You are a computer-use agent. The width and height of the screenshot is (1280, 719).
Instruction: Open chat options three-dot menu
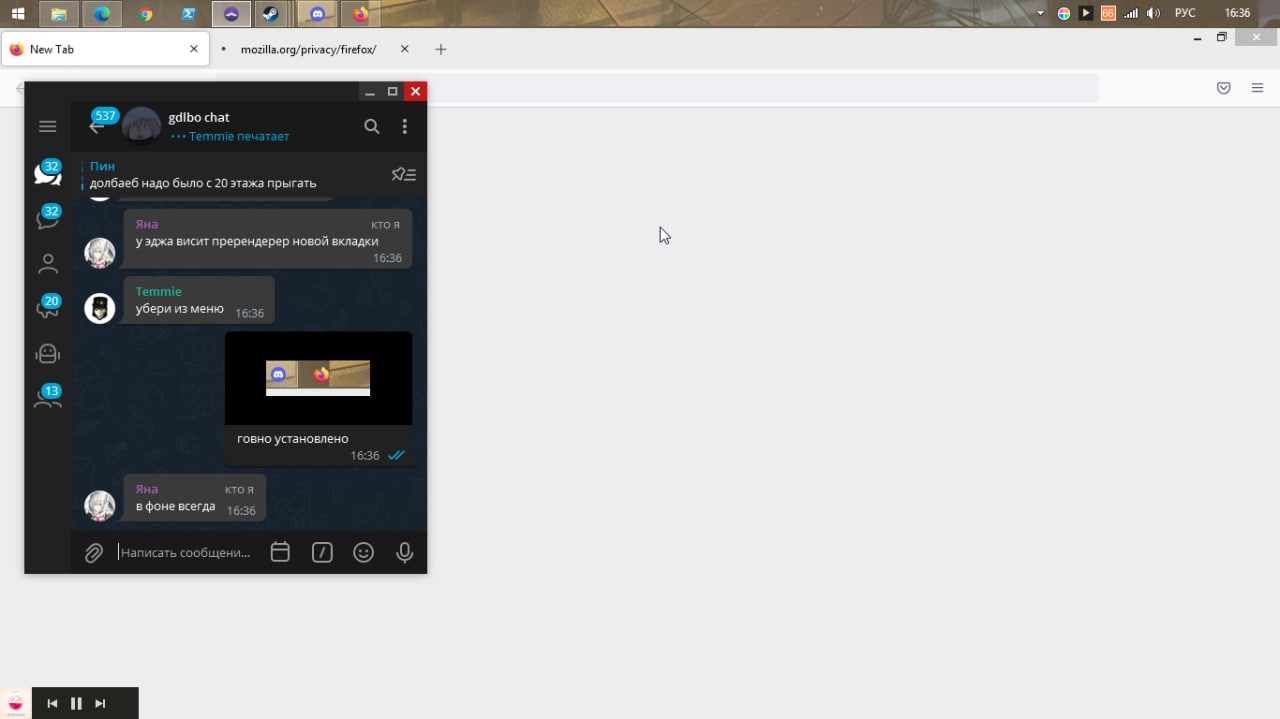tap(404, 126)
